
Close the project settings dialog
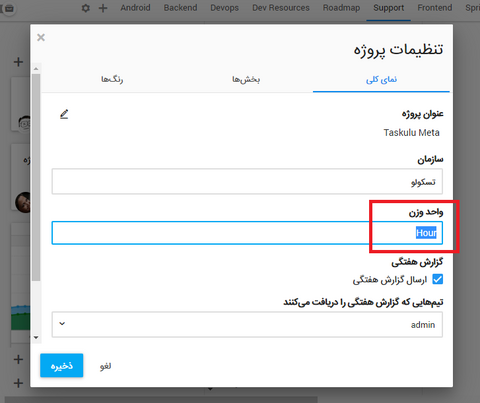tap(41, 37)
